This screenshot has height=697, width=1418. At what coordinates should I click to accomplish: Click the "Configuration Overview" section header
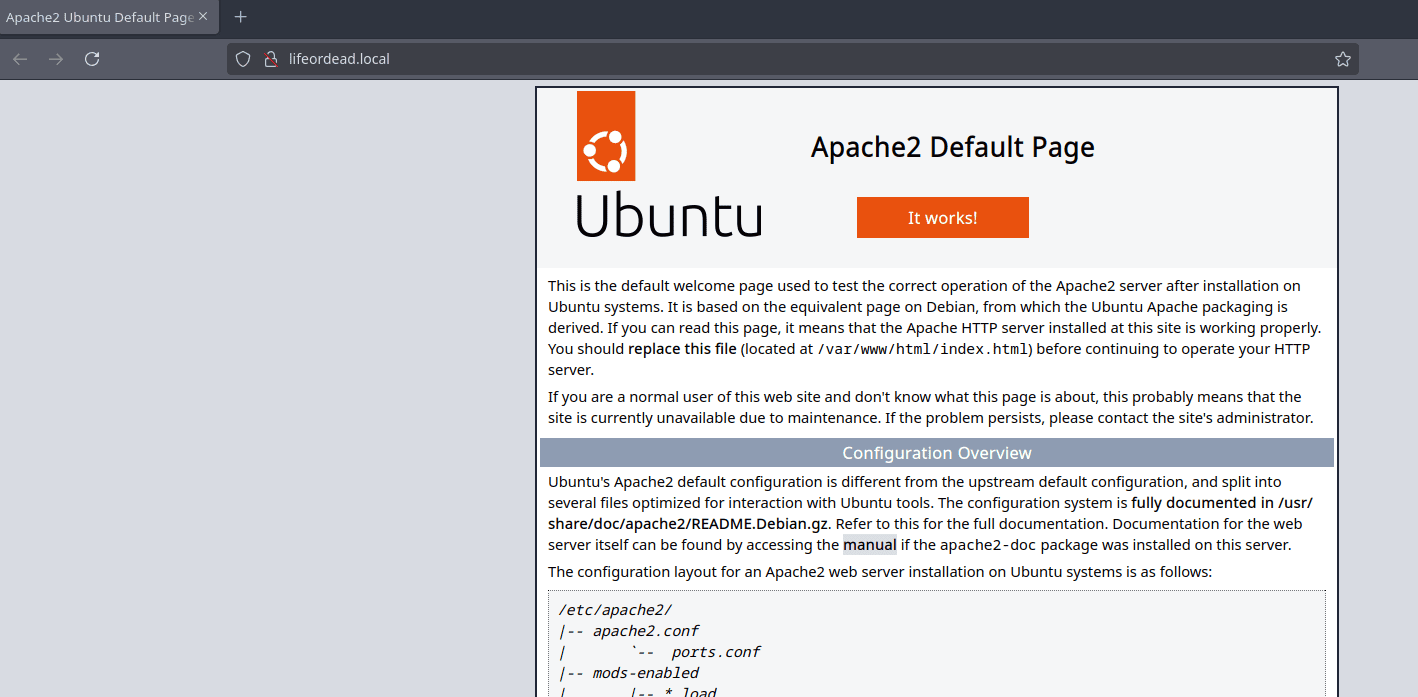[936, 453]
